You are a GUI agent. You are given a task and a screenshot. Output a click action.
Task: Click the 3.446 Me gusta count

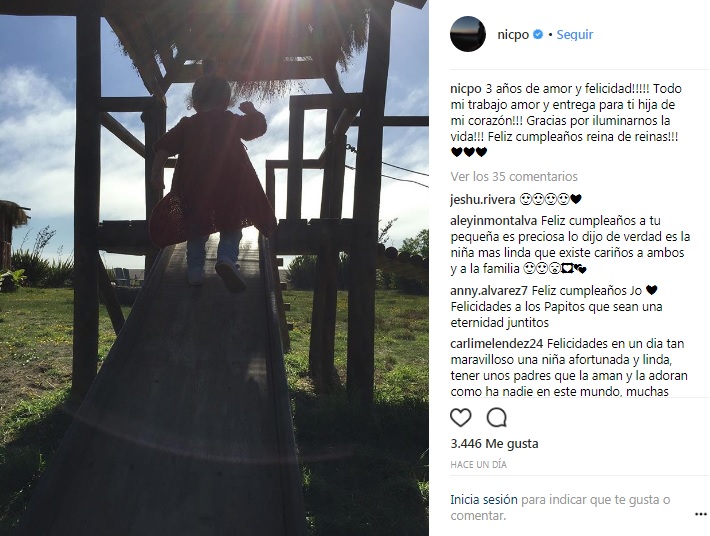pos(494,444)
